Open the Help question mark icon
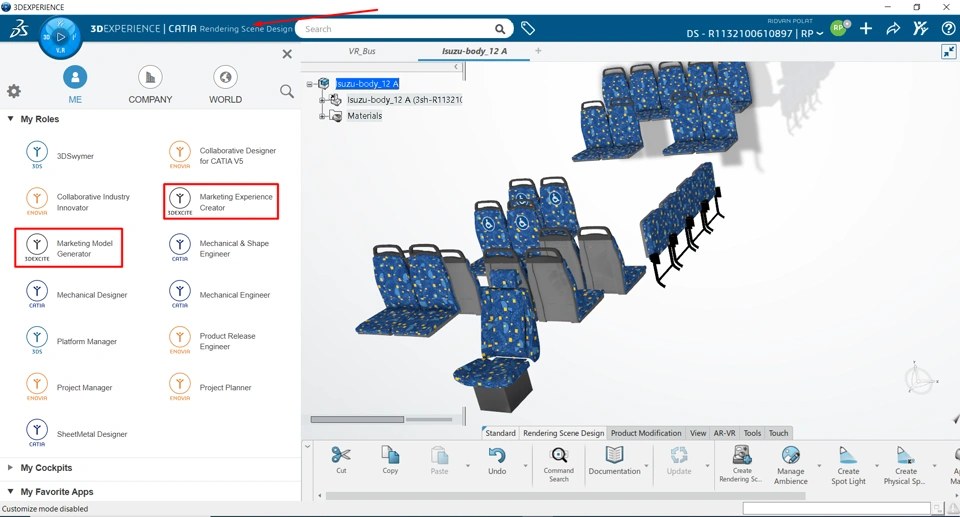Image resolution: width=960 pixels, height=517 pixels. click(x=948, y=28)
